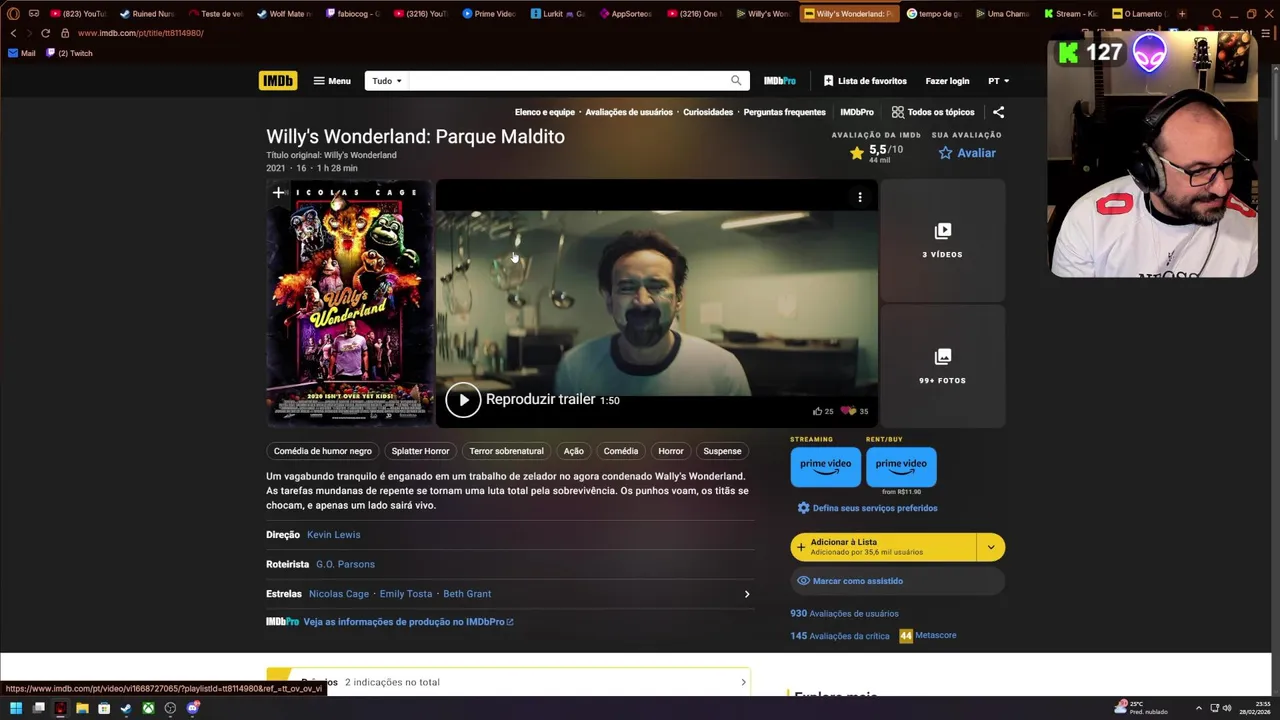This screenshot has width=1280, height=720.
Task: Open Emily Tosta's page
Action: click(406, 594)
